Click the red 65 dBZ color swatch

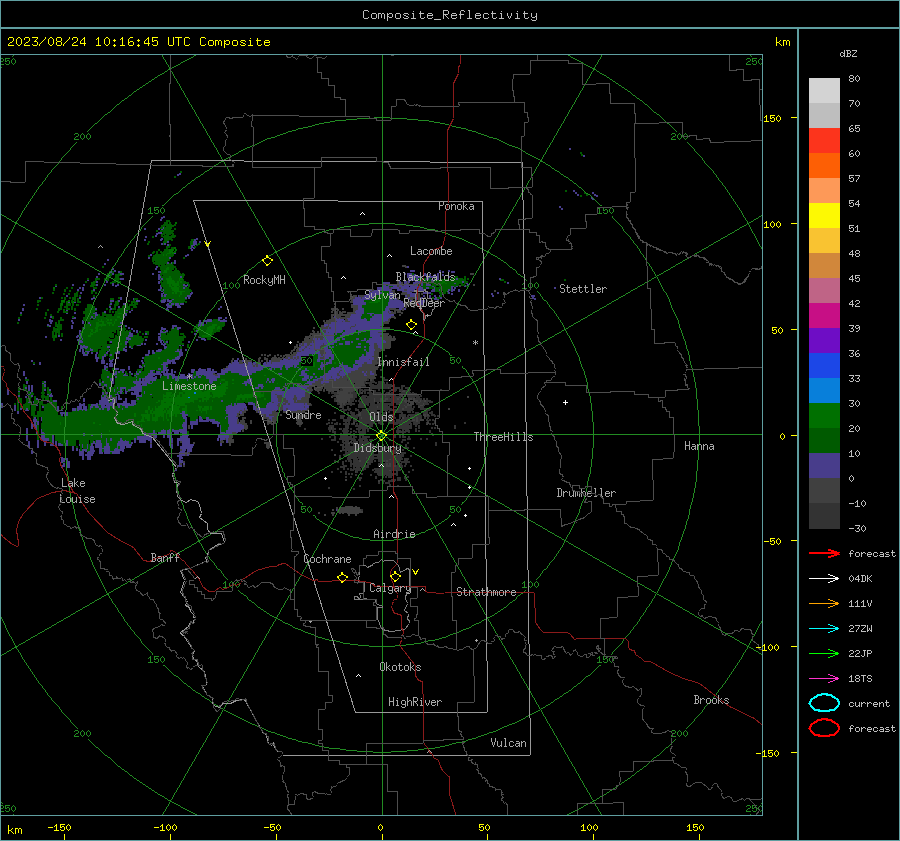[824, 140]
